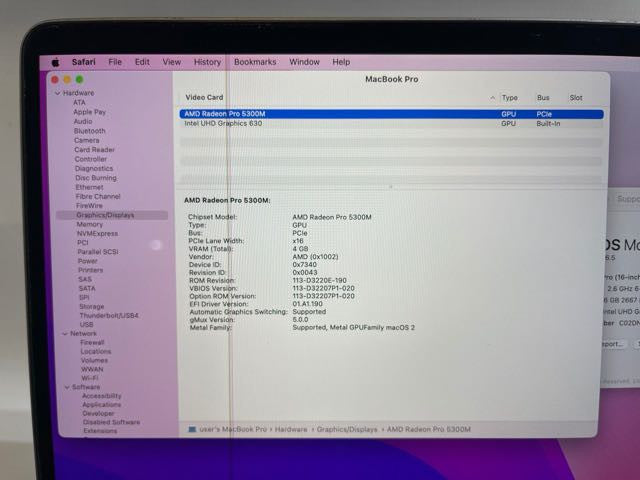
Task: Select FireWire in the sidebar
Action: click(89, 206)
